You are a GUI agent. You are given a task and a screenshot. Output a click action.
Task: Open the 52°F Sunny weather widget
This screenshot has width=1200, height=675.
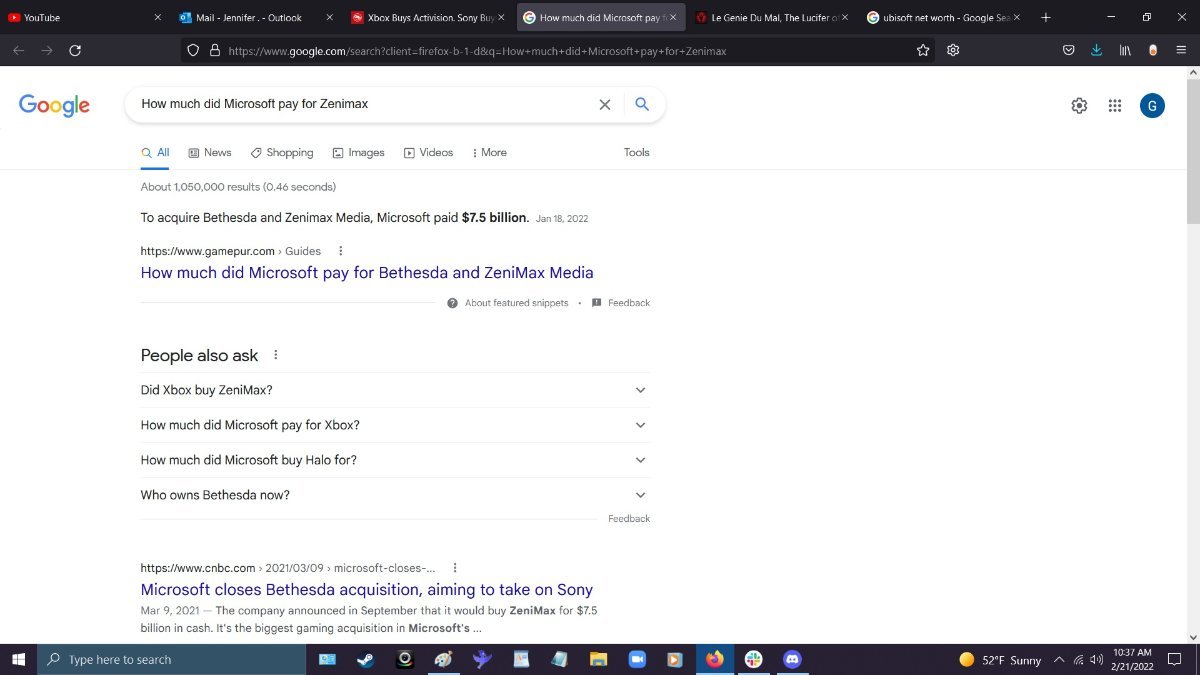1000,660
